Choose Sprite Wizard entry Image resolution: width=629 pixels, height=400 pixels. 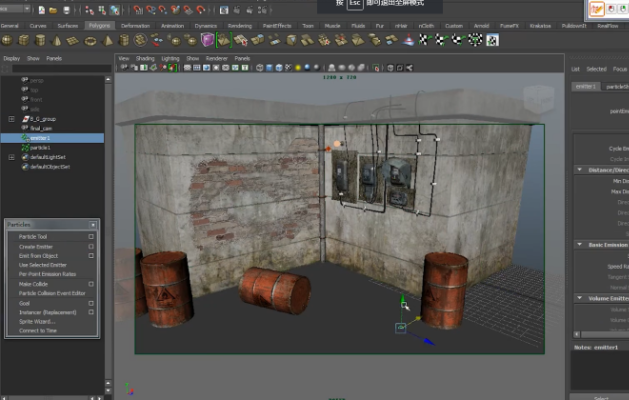[x=37, y=322]
